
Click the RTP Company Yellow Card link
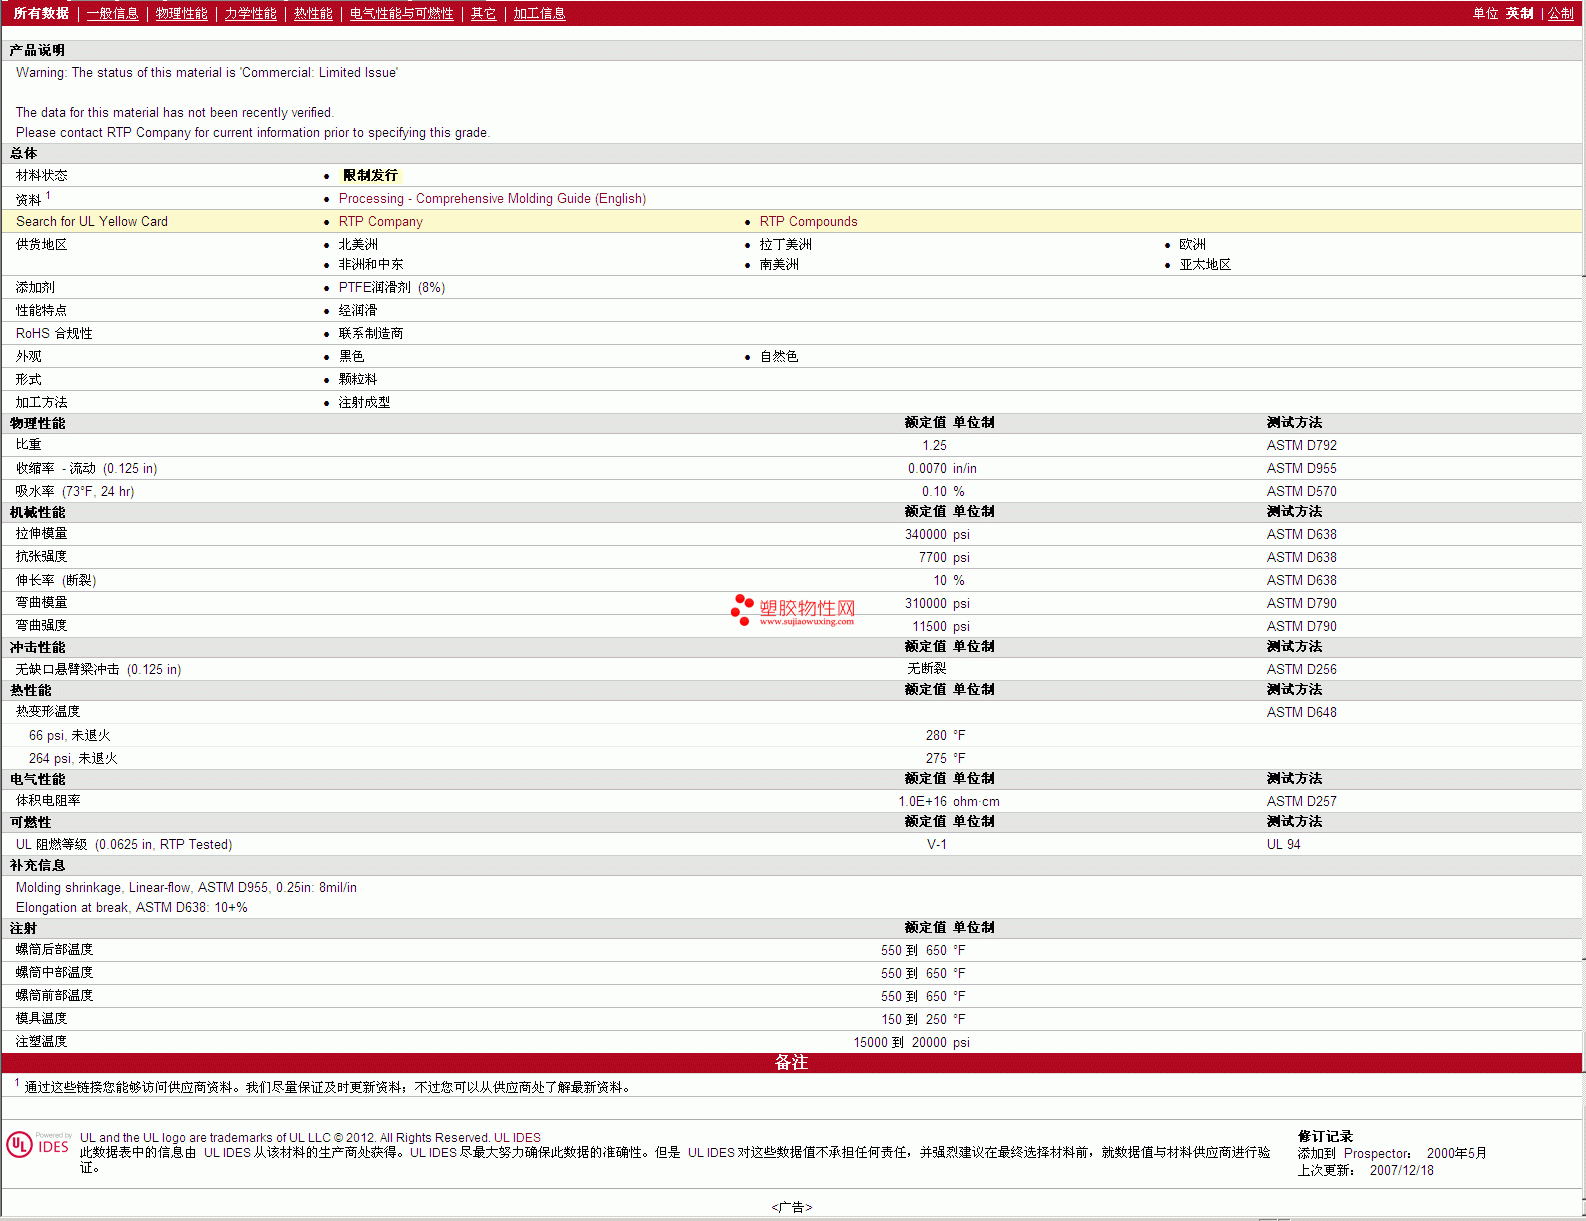pos(380,222)
